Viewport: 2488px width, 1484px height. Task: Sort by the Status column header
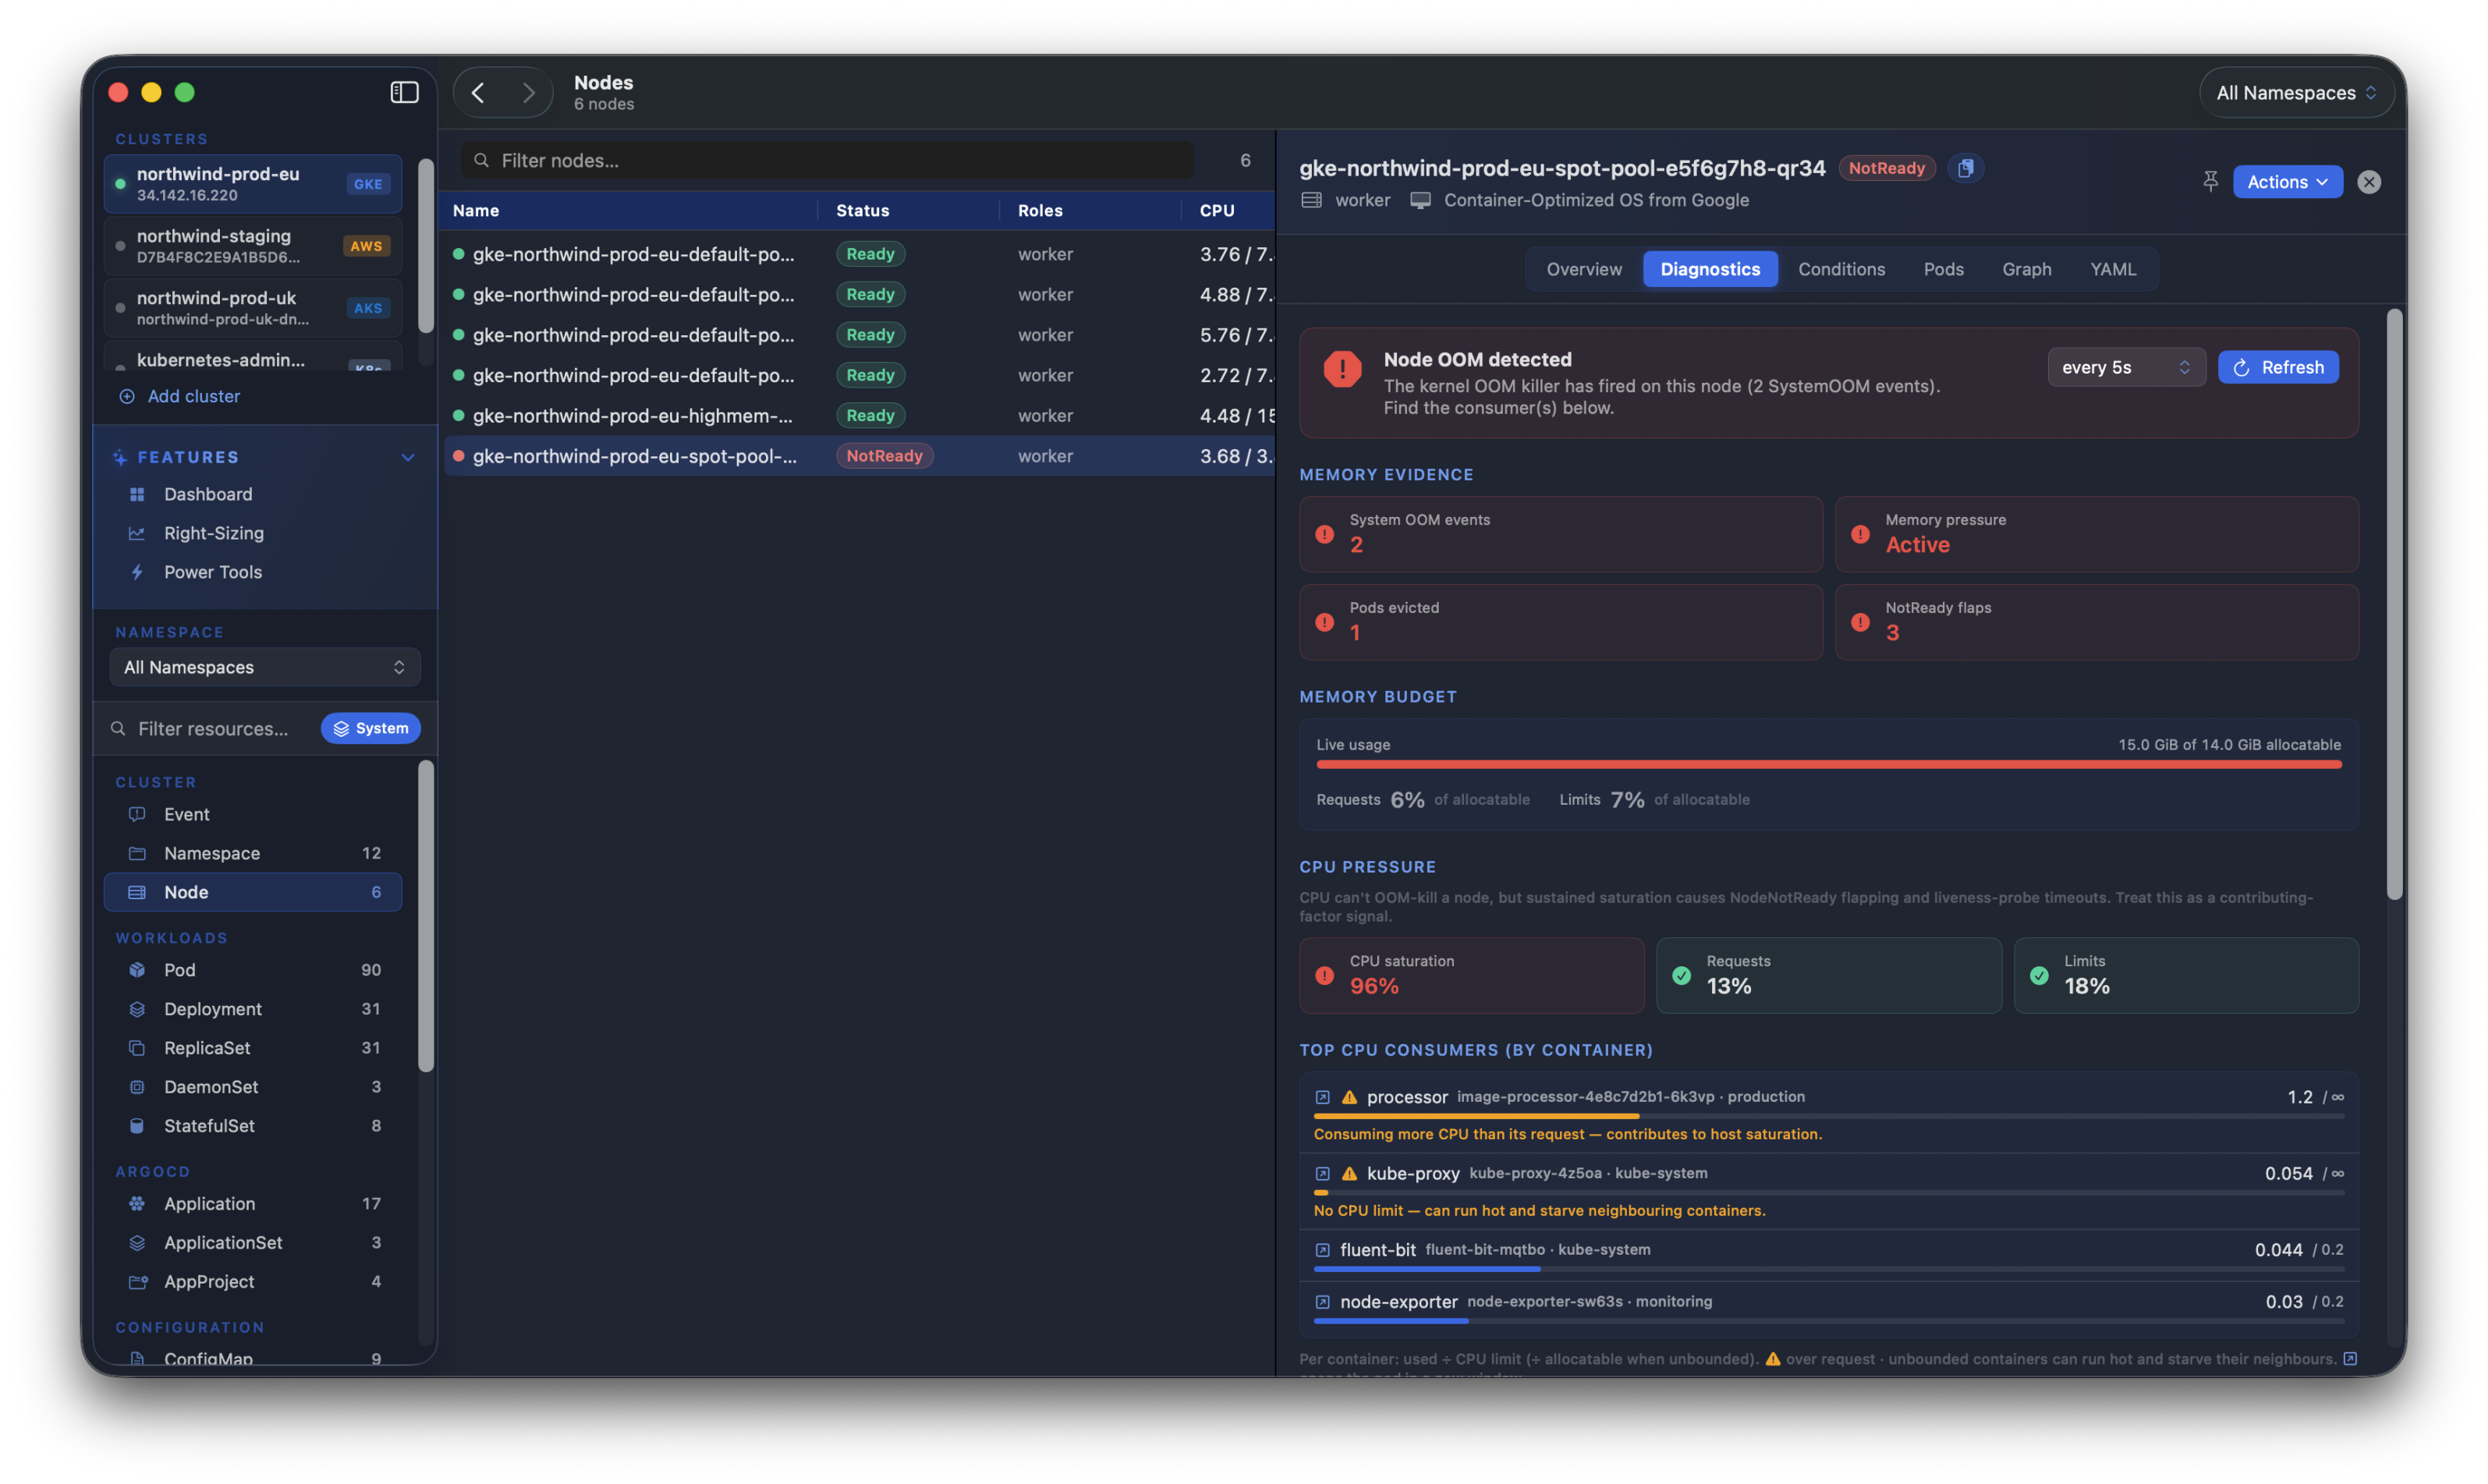(x=908, y=210)
